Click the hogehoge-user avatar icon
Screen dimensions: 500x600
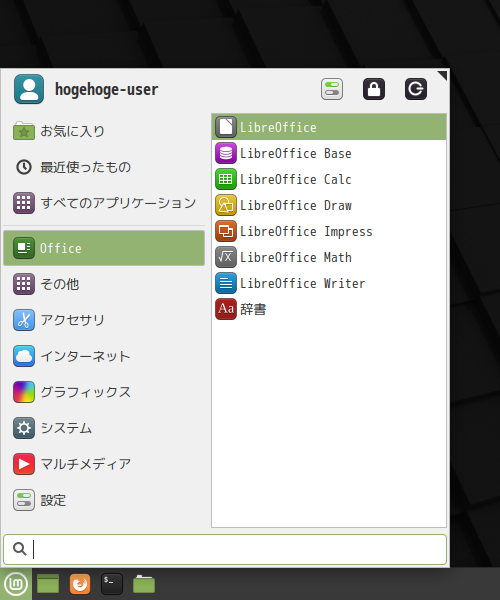click(29, 89)
